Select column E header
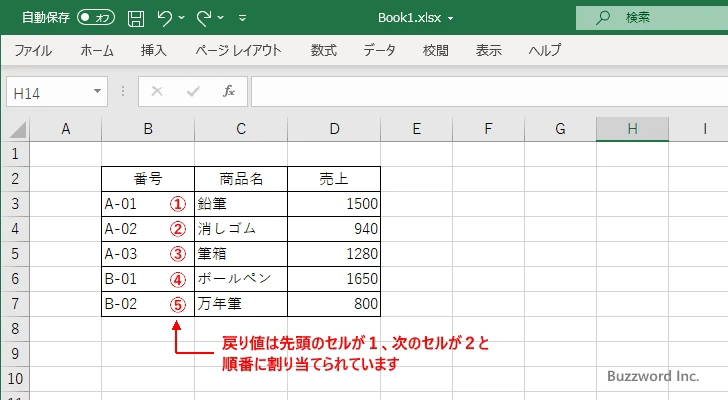Screen dimensions: 728x400 (416, 129)
